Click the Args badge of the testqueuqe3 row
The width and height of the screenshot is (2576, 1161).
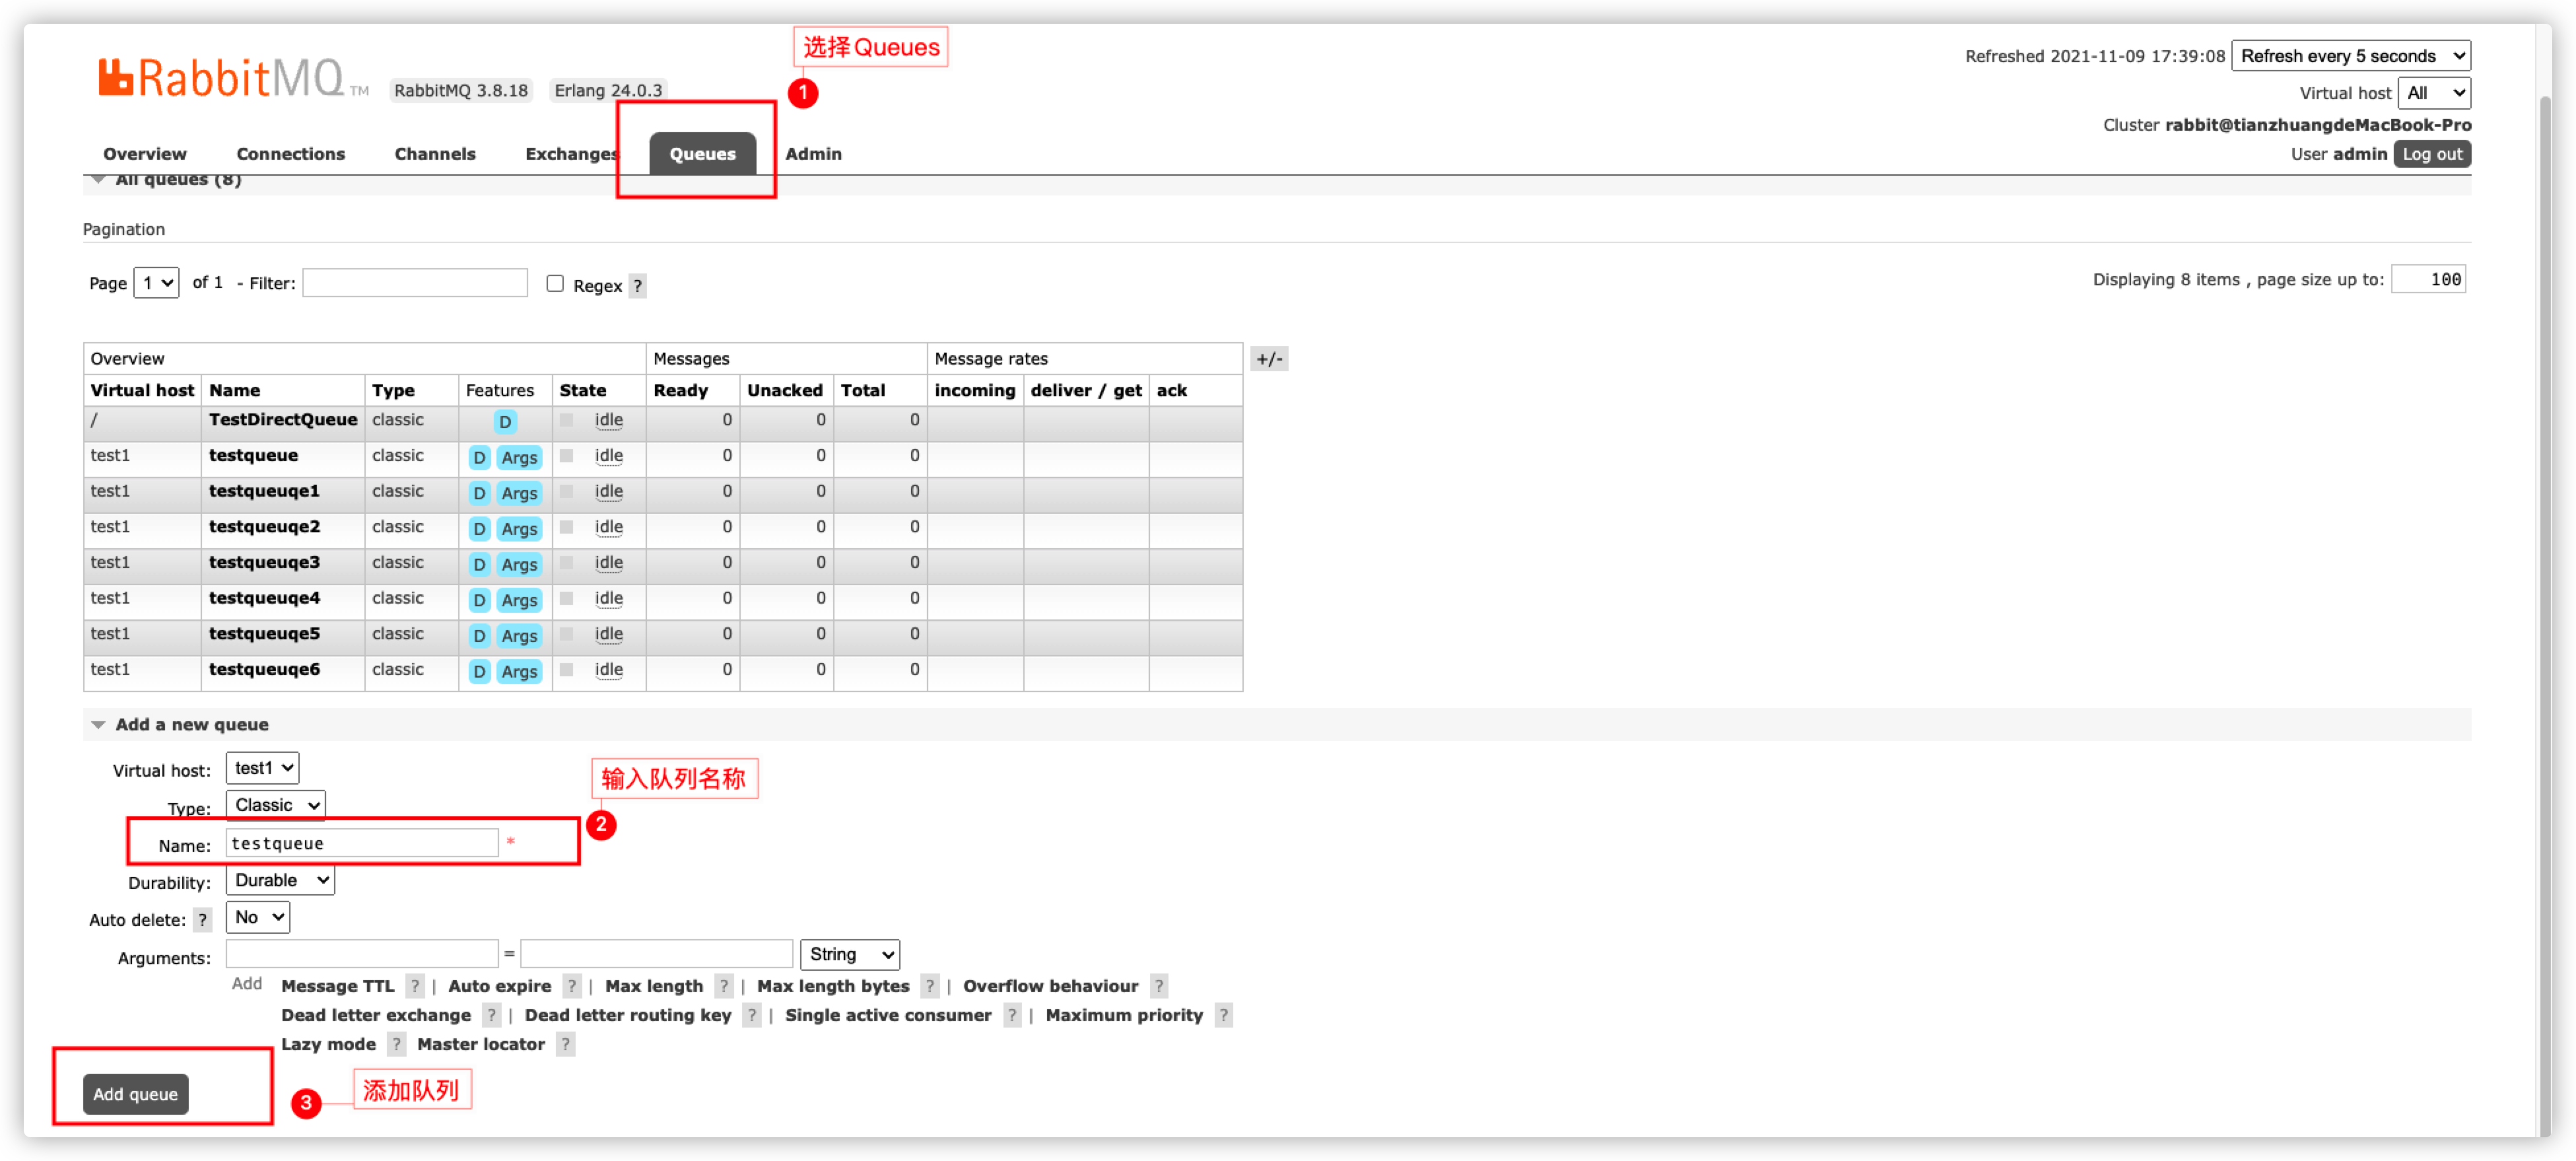click(x=519, y=565)
